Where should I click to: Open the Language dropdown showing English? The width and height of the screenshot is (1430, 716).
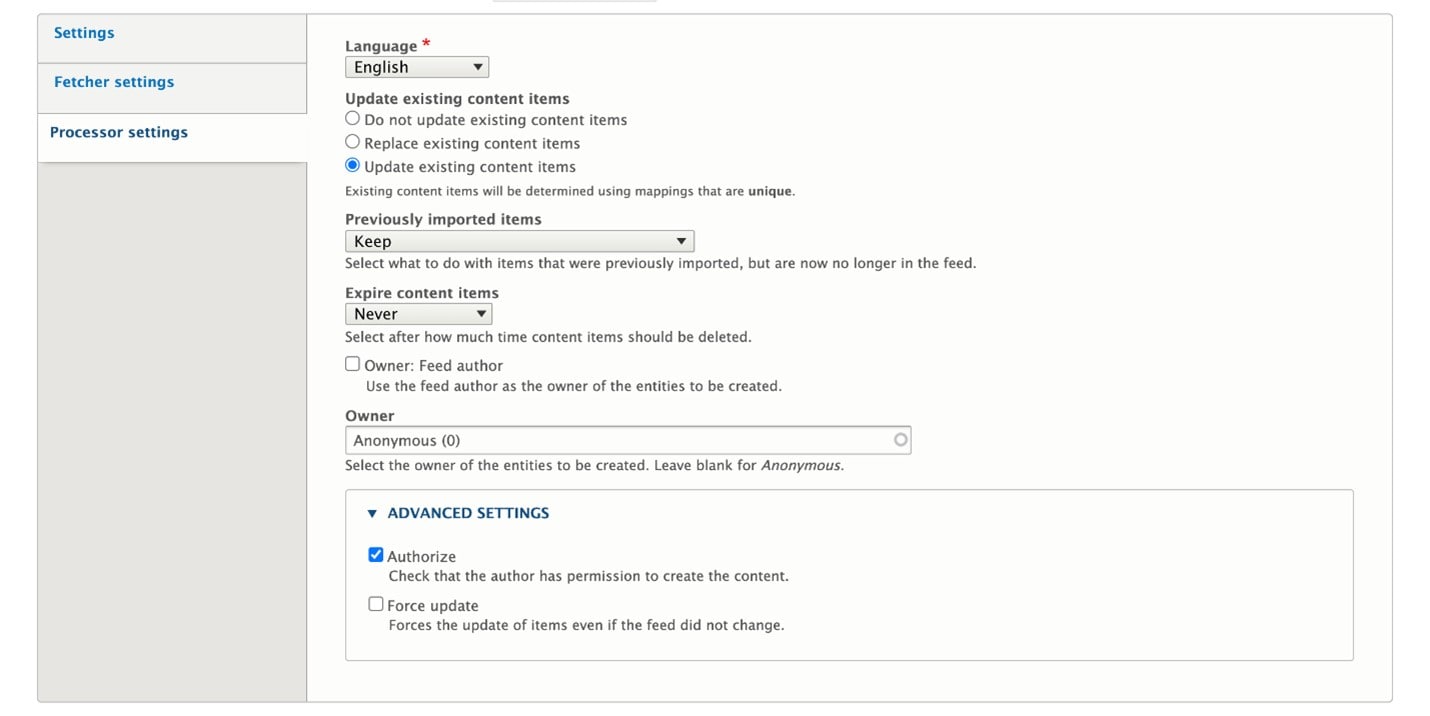pyautogui.click(x=416, y=67)
